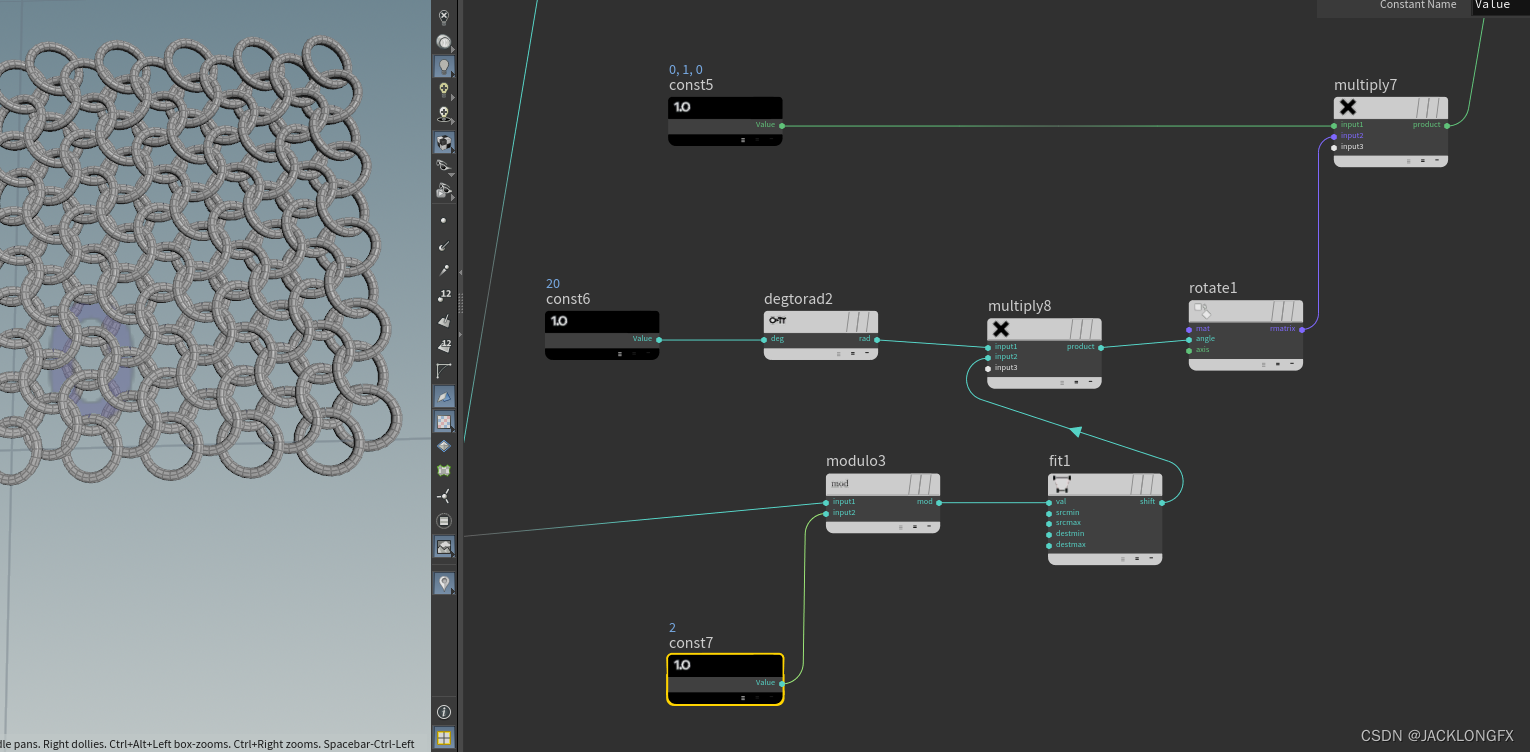Click the 1.0 header of const5 node
The image size is (1530, 752).
click(x=725, y=107)
